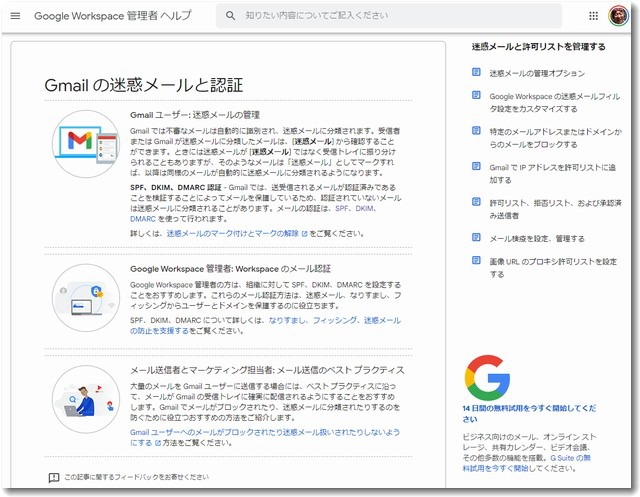Open the account profile avatar
The height and width of the screenshot is (497, 640).
click(618, 16)
